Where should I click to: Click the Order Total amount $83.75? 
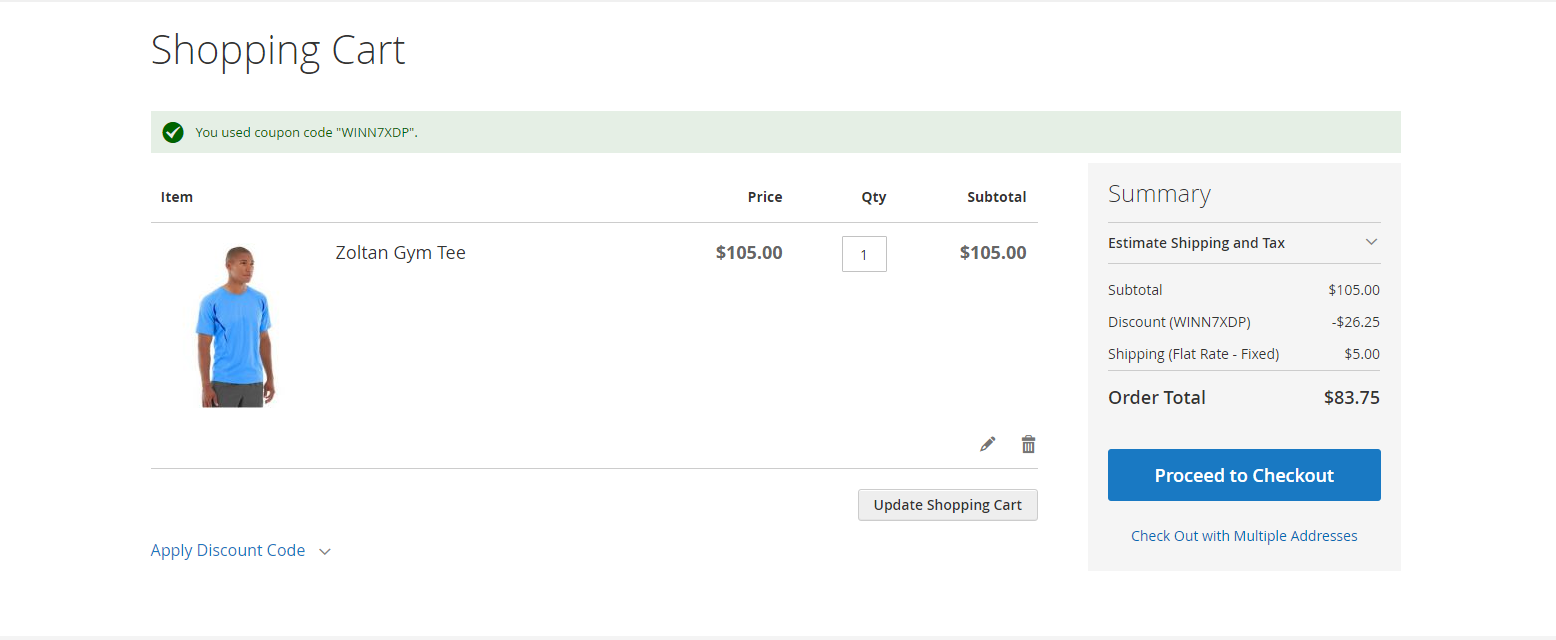pos(1351,397)
